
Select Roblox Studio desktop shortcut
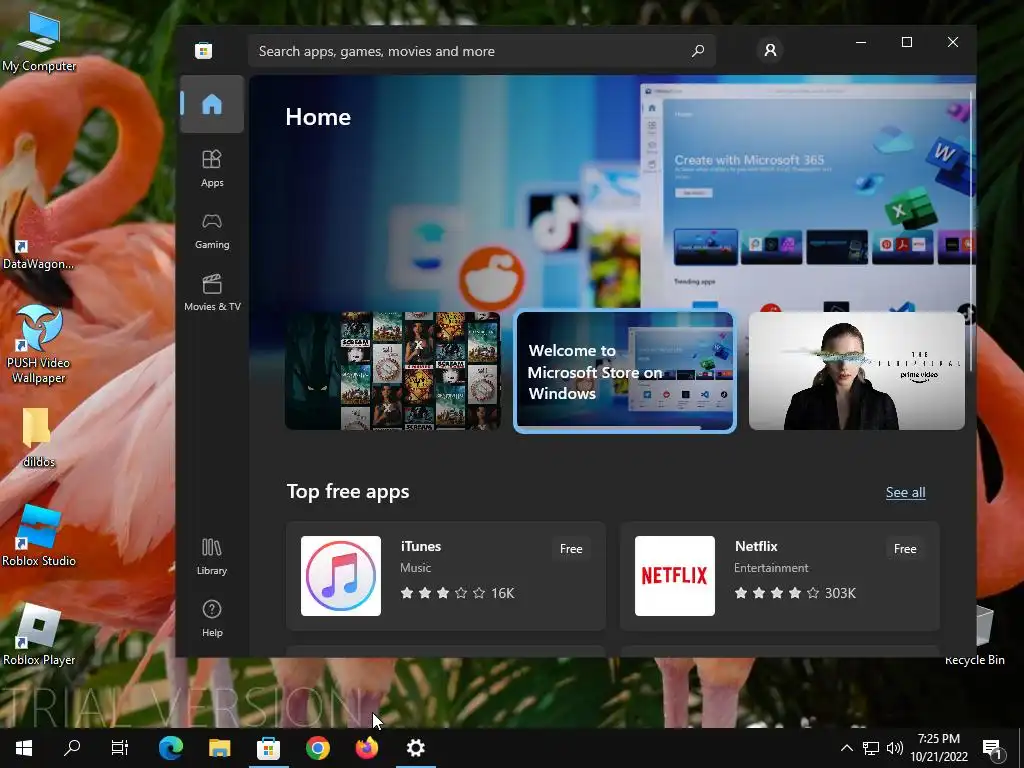pos(39,537)
